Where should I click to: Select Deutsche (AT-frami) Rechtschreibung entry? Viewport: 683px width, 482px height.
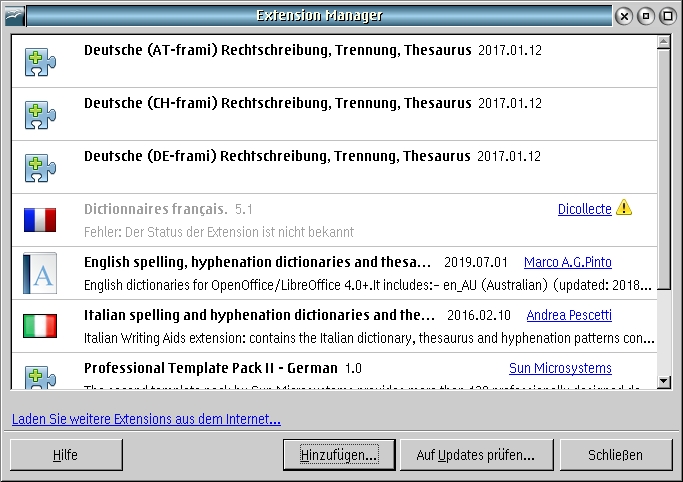point(334,61)
